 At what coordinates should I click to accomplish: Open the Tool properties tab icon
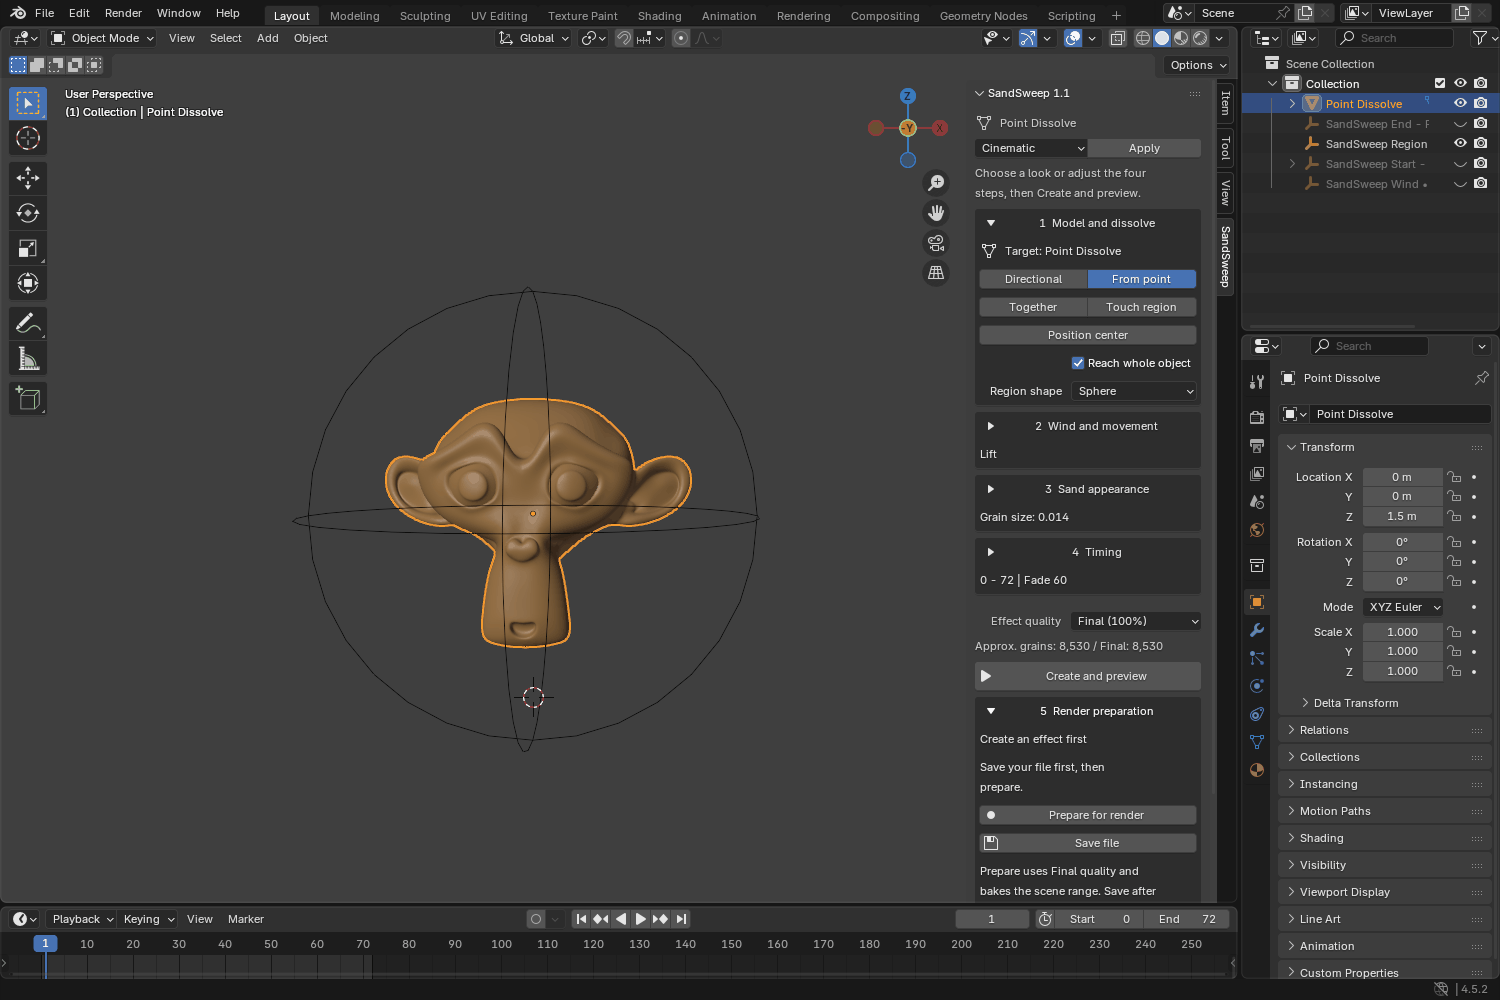click(x=1257, y=382)
